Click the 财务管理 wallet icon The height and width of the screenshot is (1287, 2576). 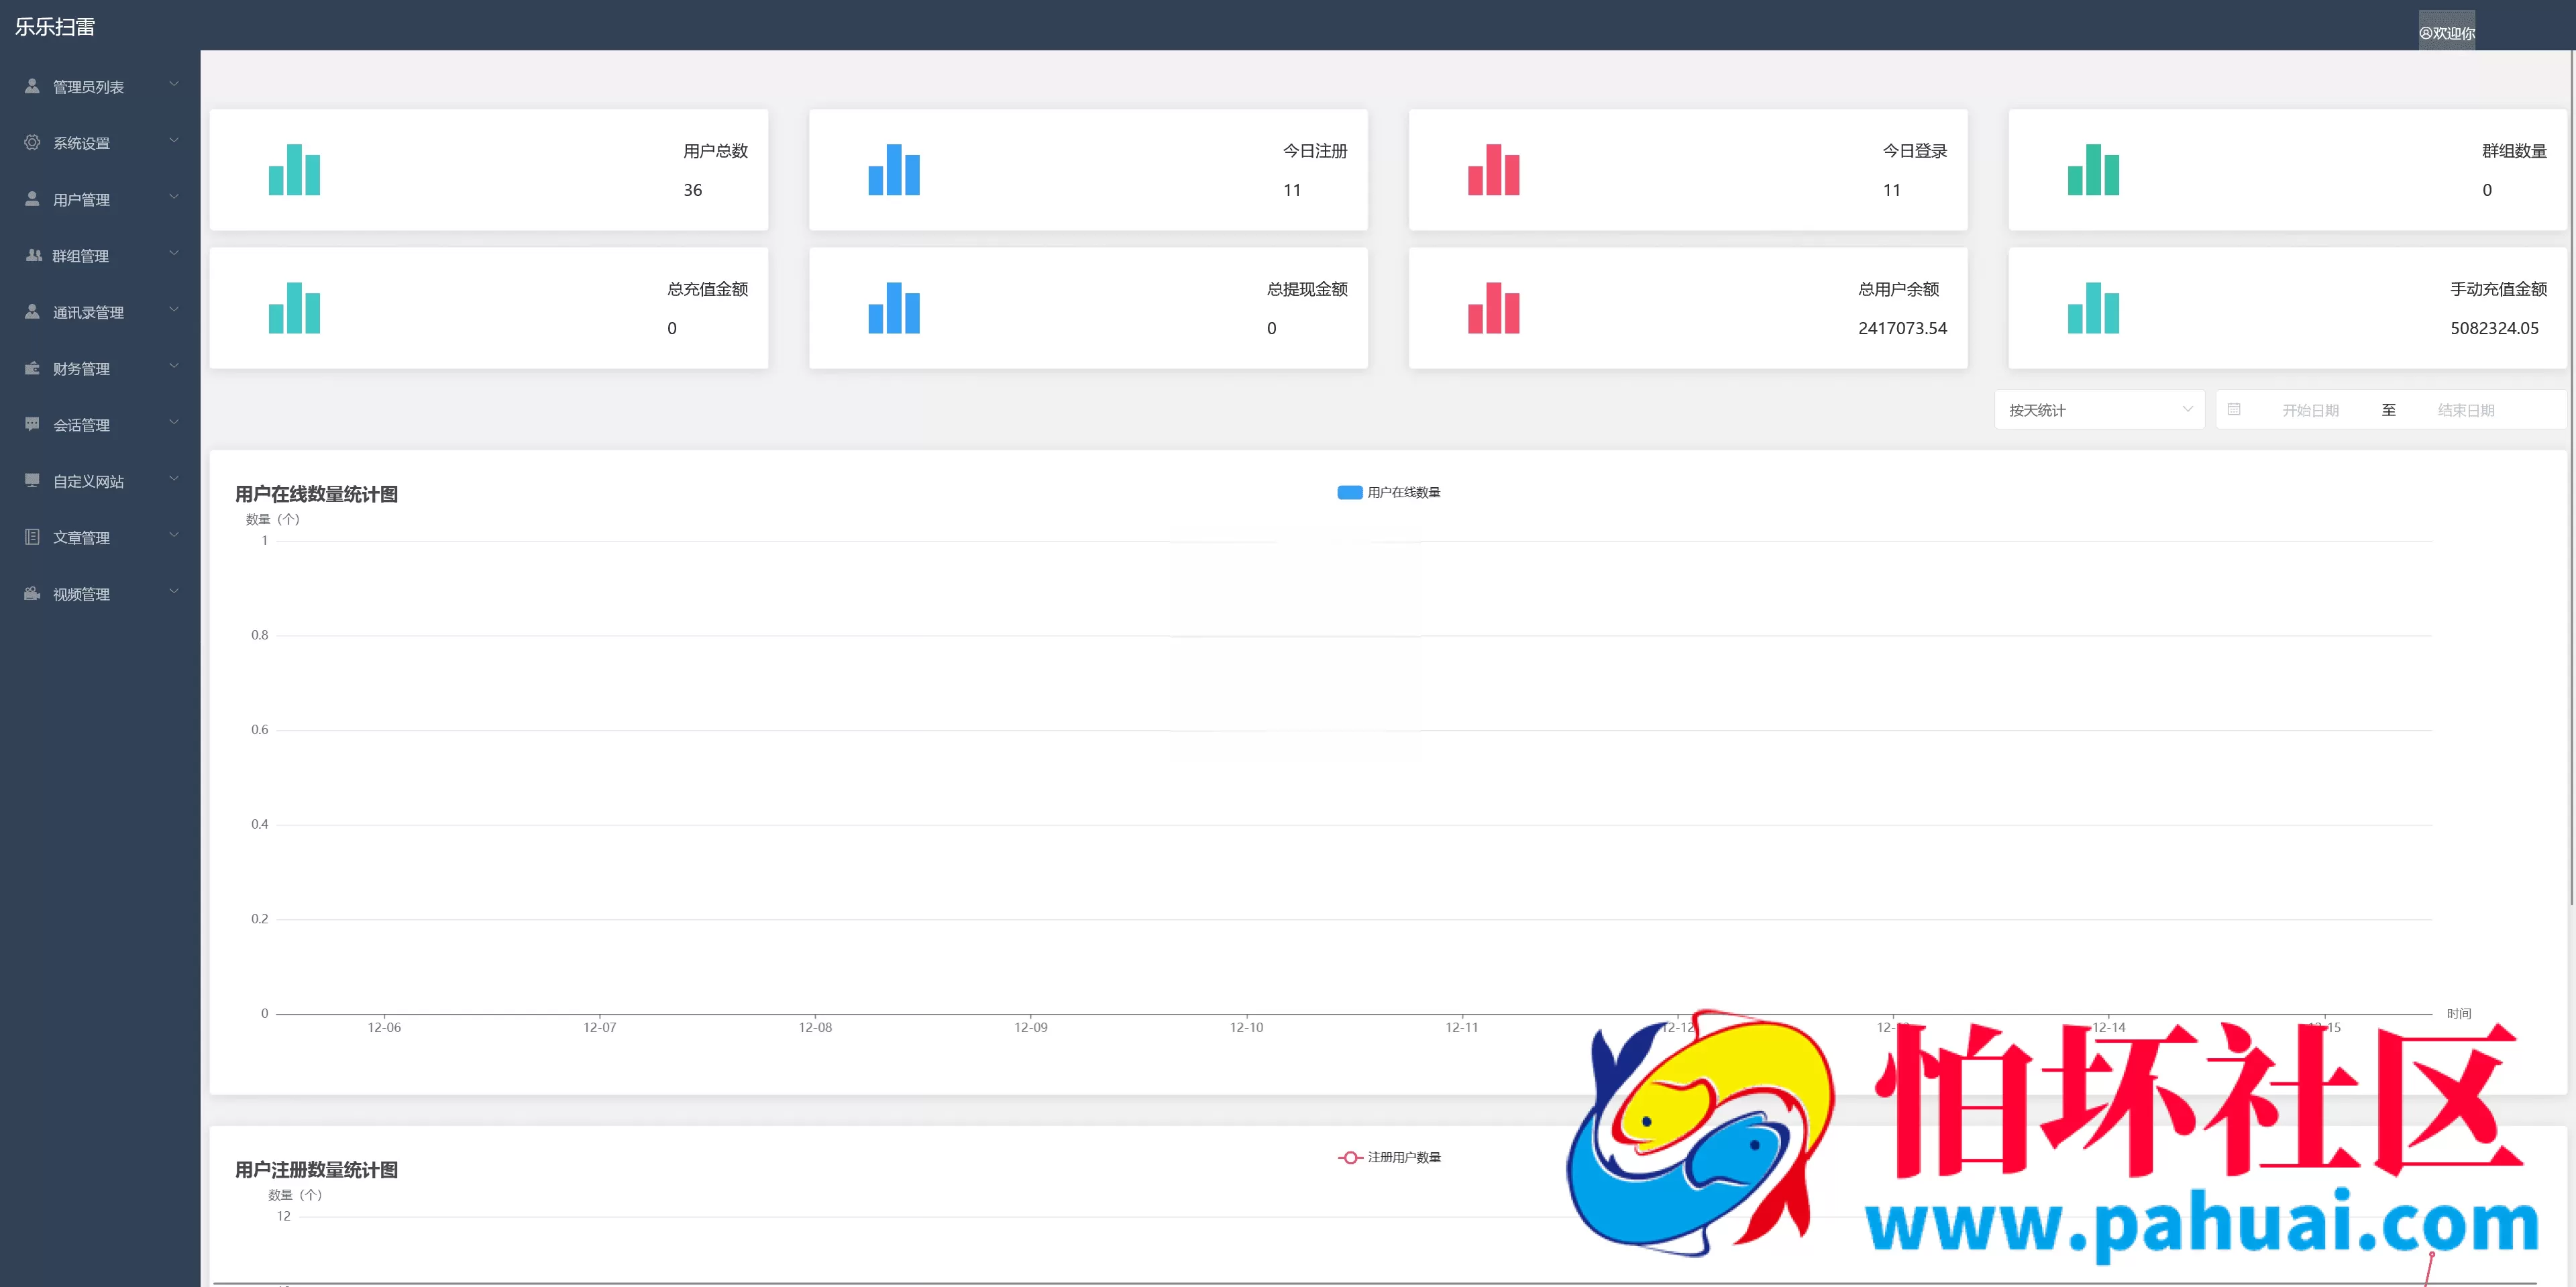(x=32, y=368)
